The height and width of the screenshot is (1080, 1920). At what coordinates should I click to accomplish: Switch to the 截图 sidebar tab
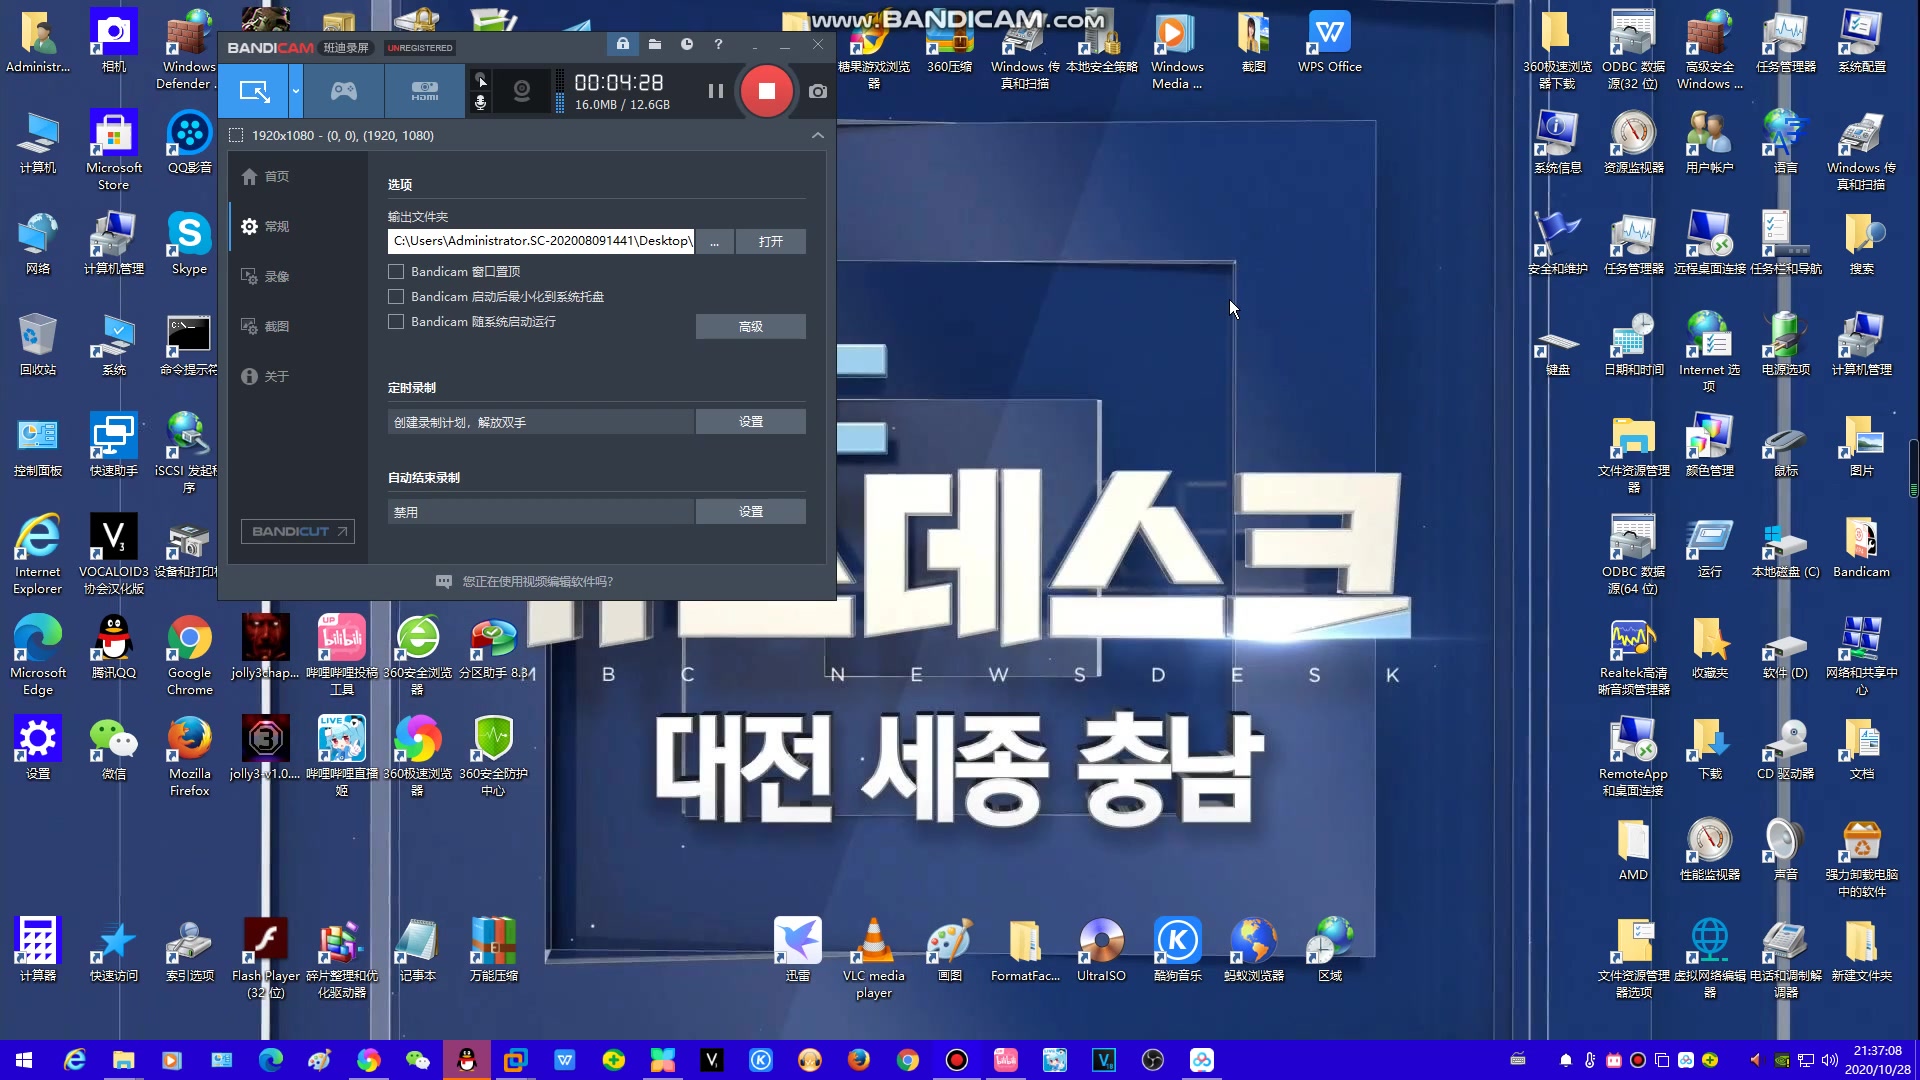[277, 327]
